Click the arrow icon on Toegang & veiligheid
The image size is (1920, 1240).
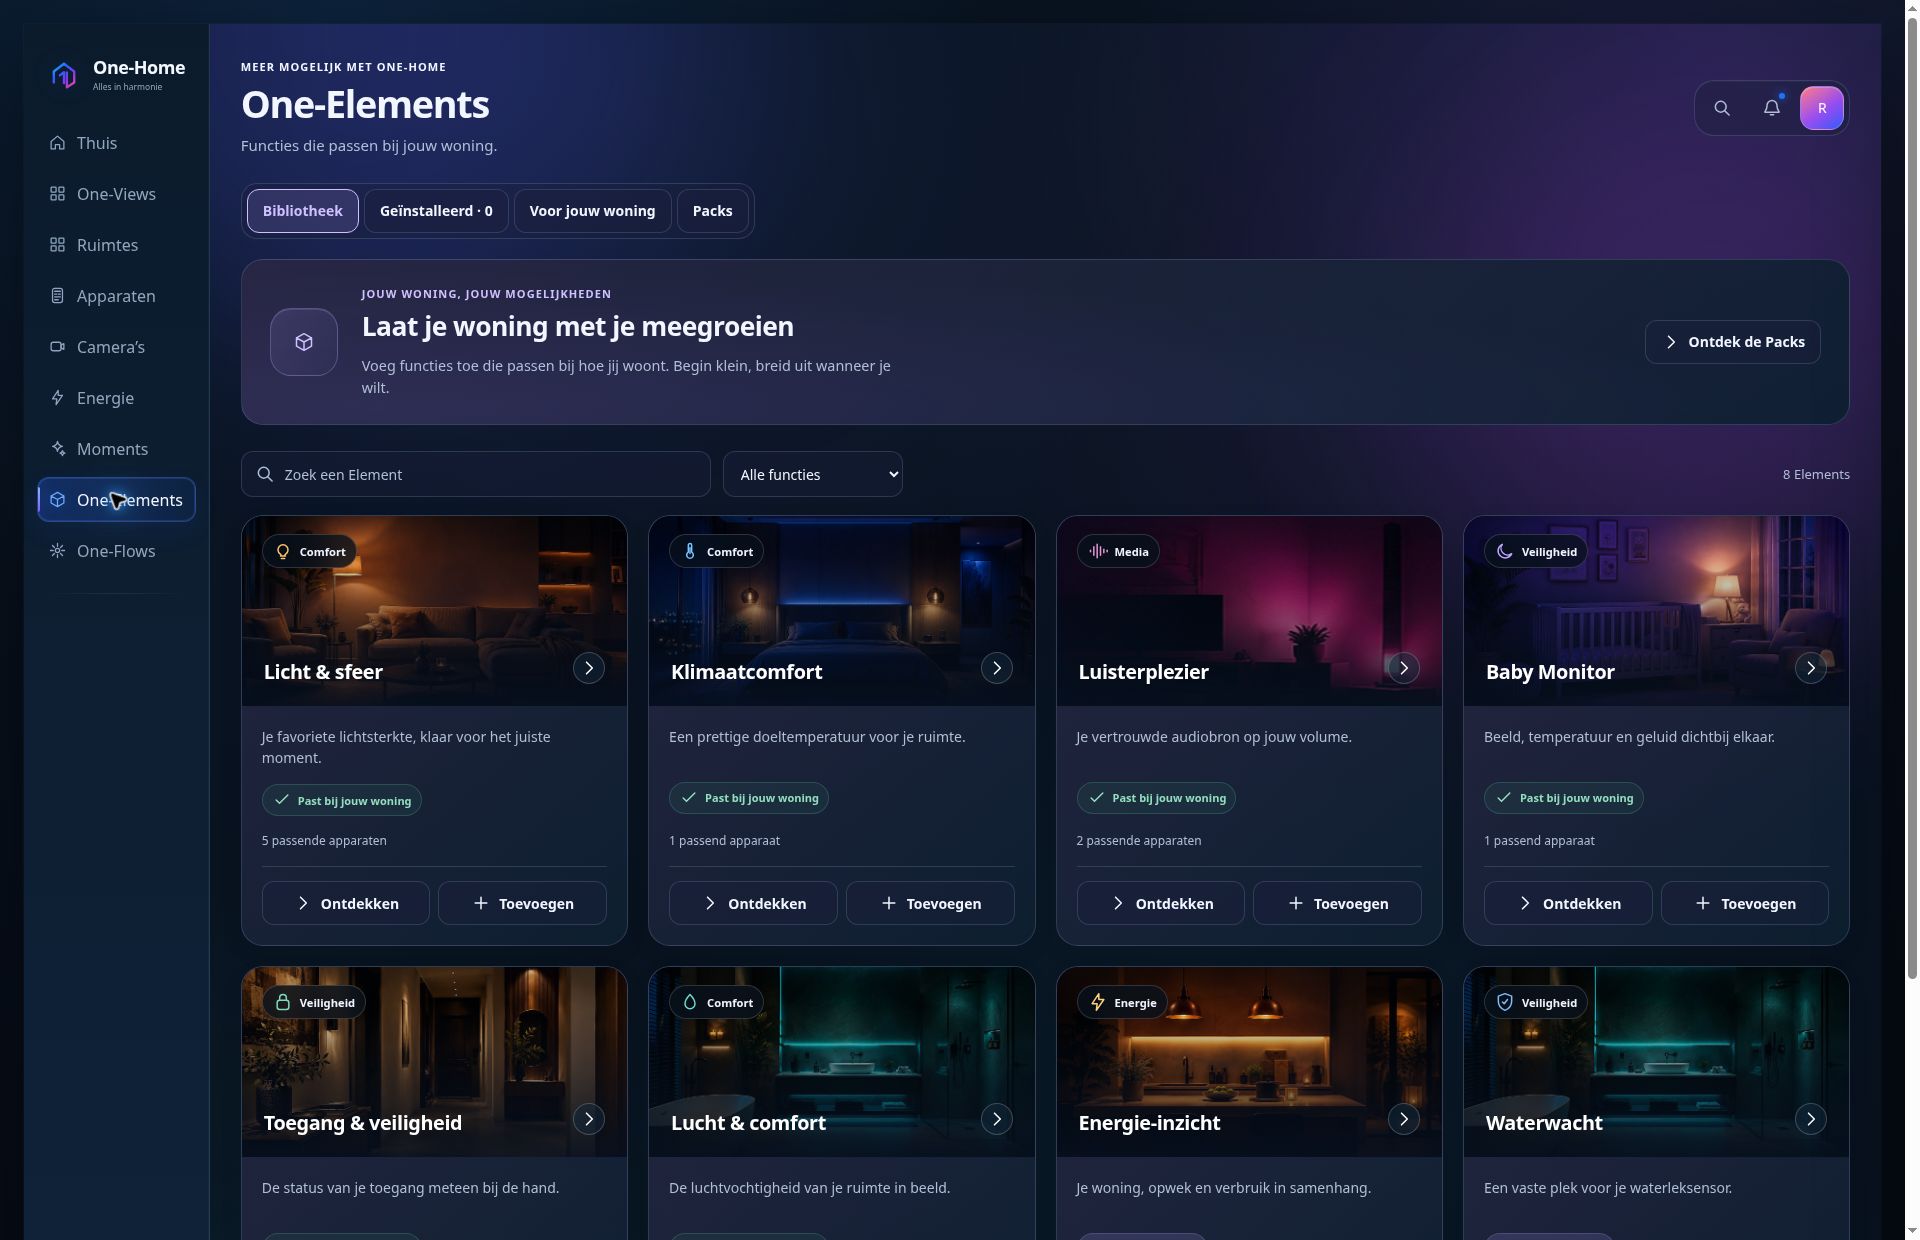589,1119
